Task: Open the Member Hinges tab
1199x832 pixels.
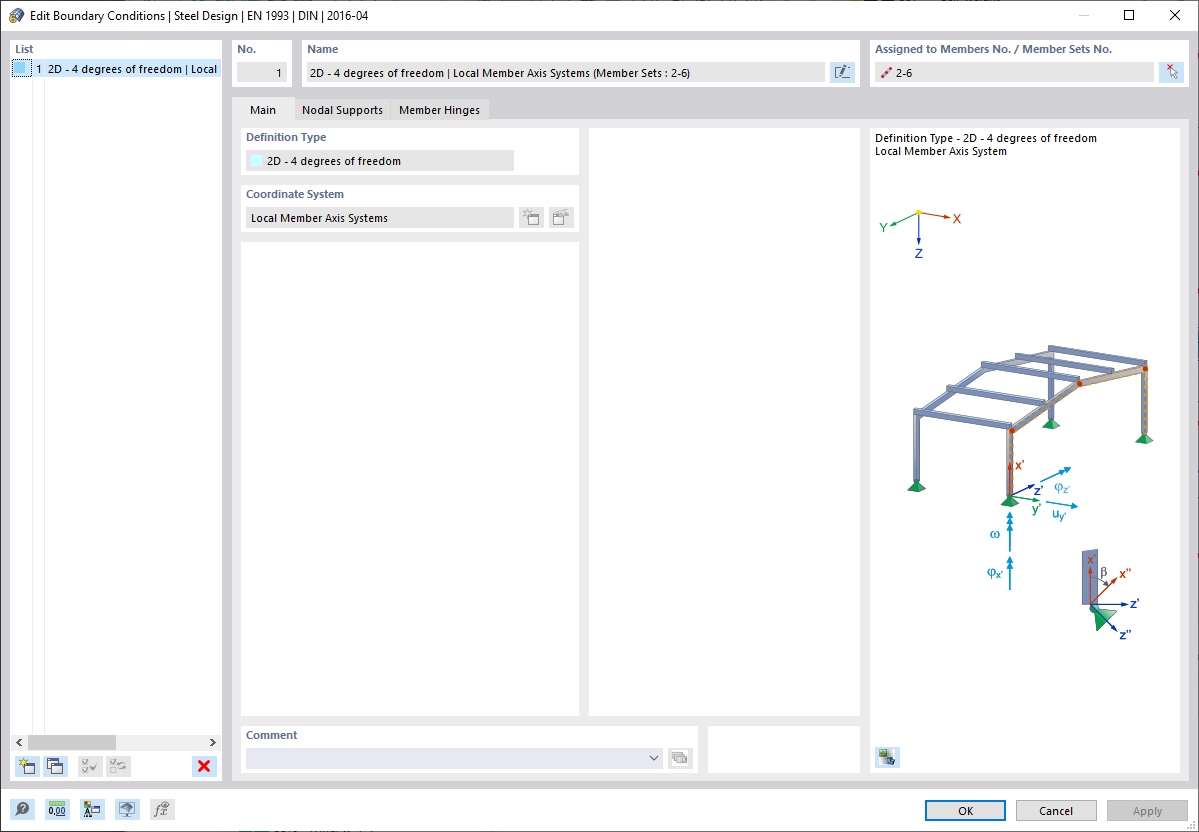Action: (440, 110)
